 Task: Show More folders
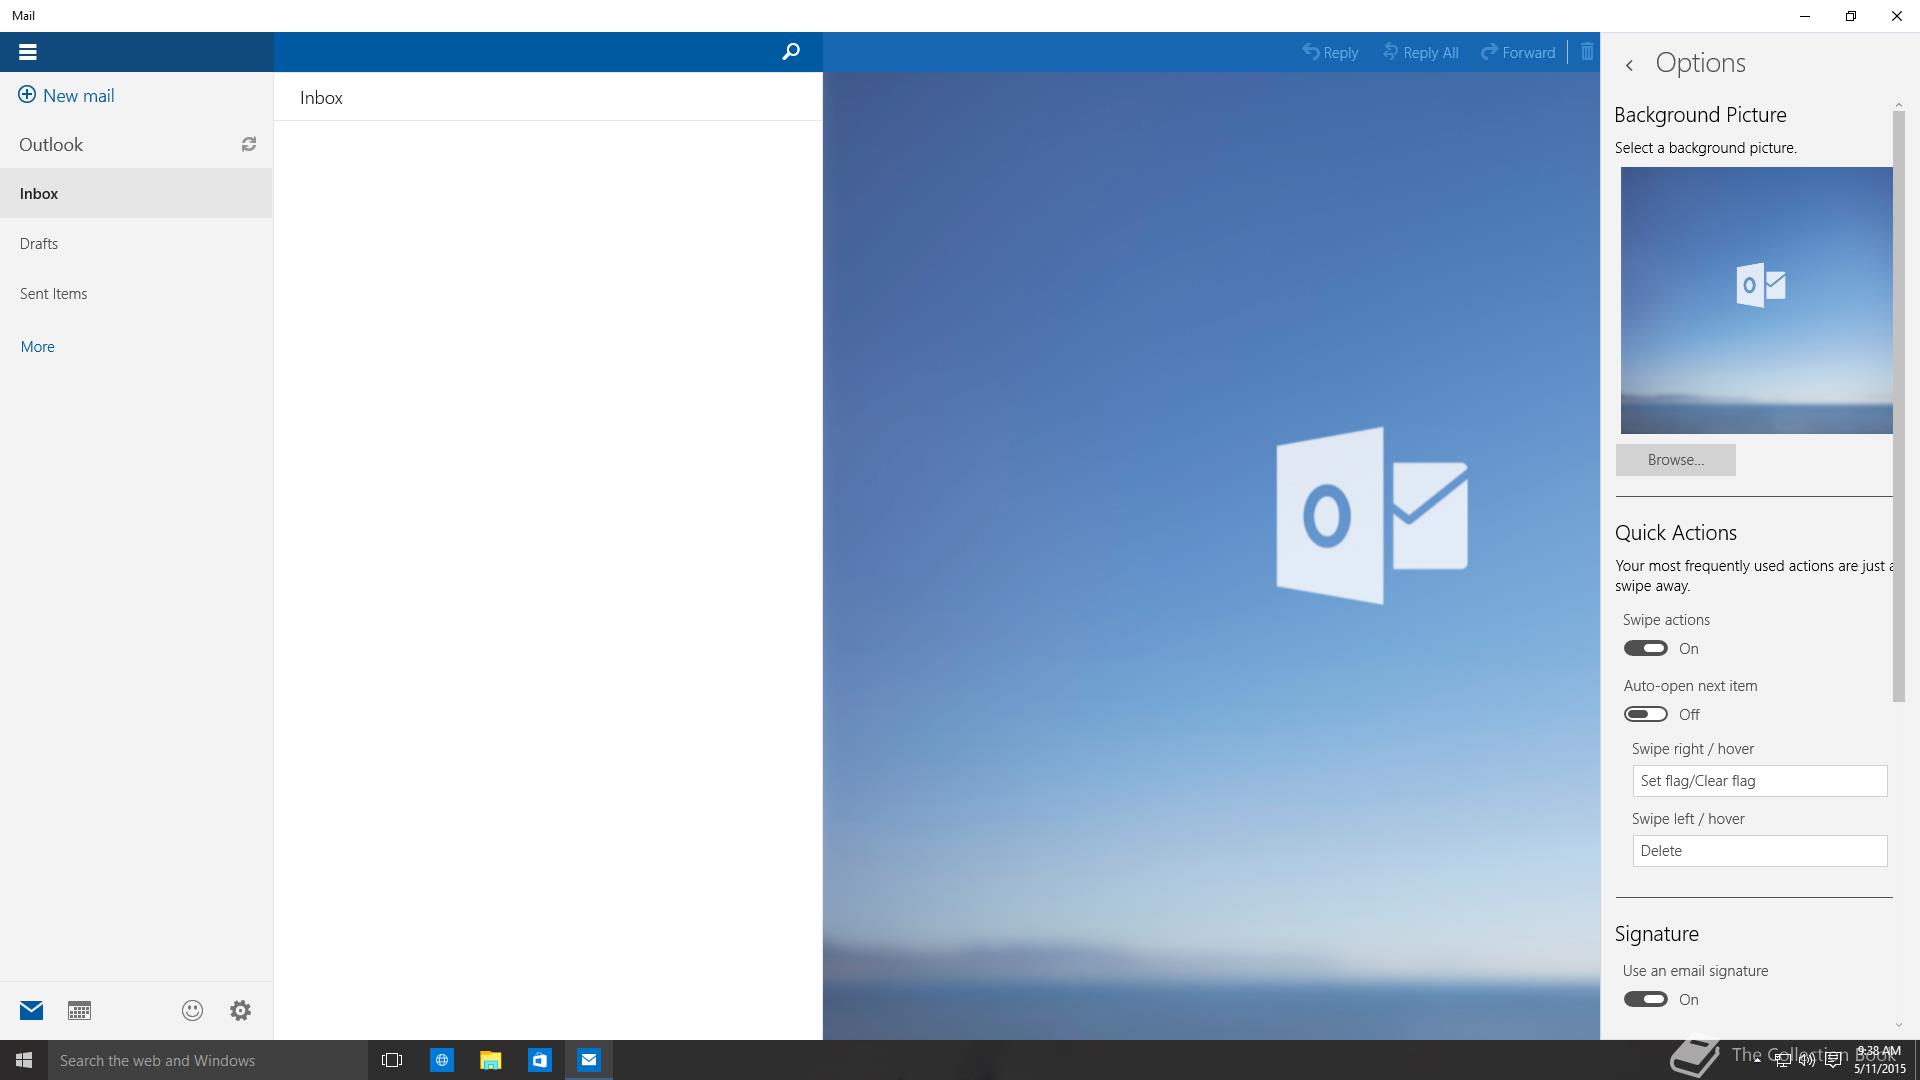tap(37, 346)
